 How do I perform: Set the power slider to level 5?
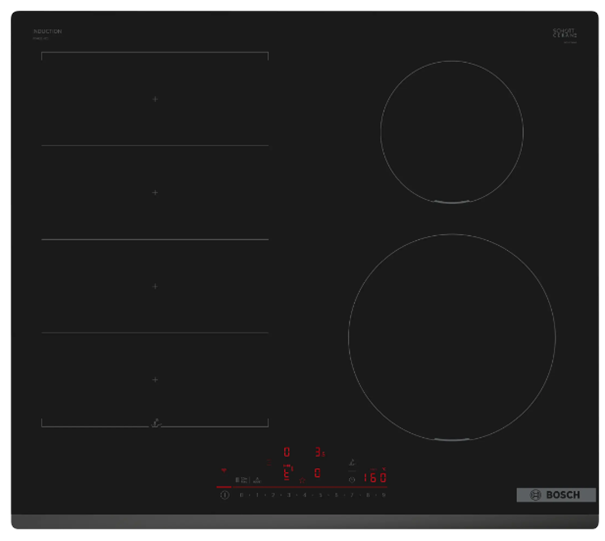(320, 494)
